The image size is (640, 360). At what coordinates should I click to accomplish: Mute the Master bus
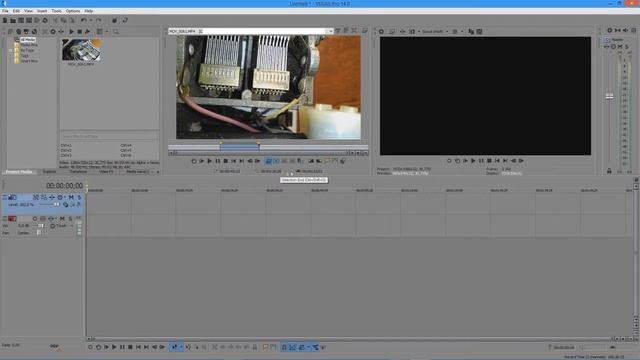click(x=620, y=47)
